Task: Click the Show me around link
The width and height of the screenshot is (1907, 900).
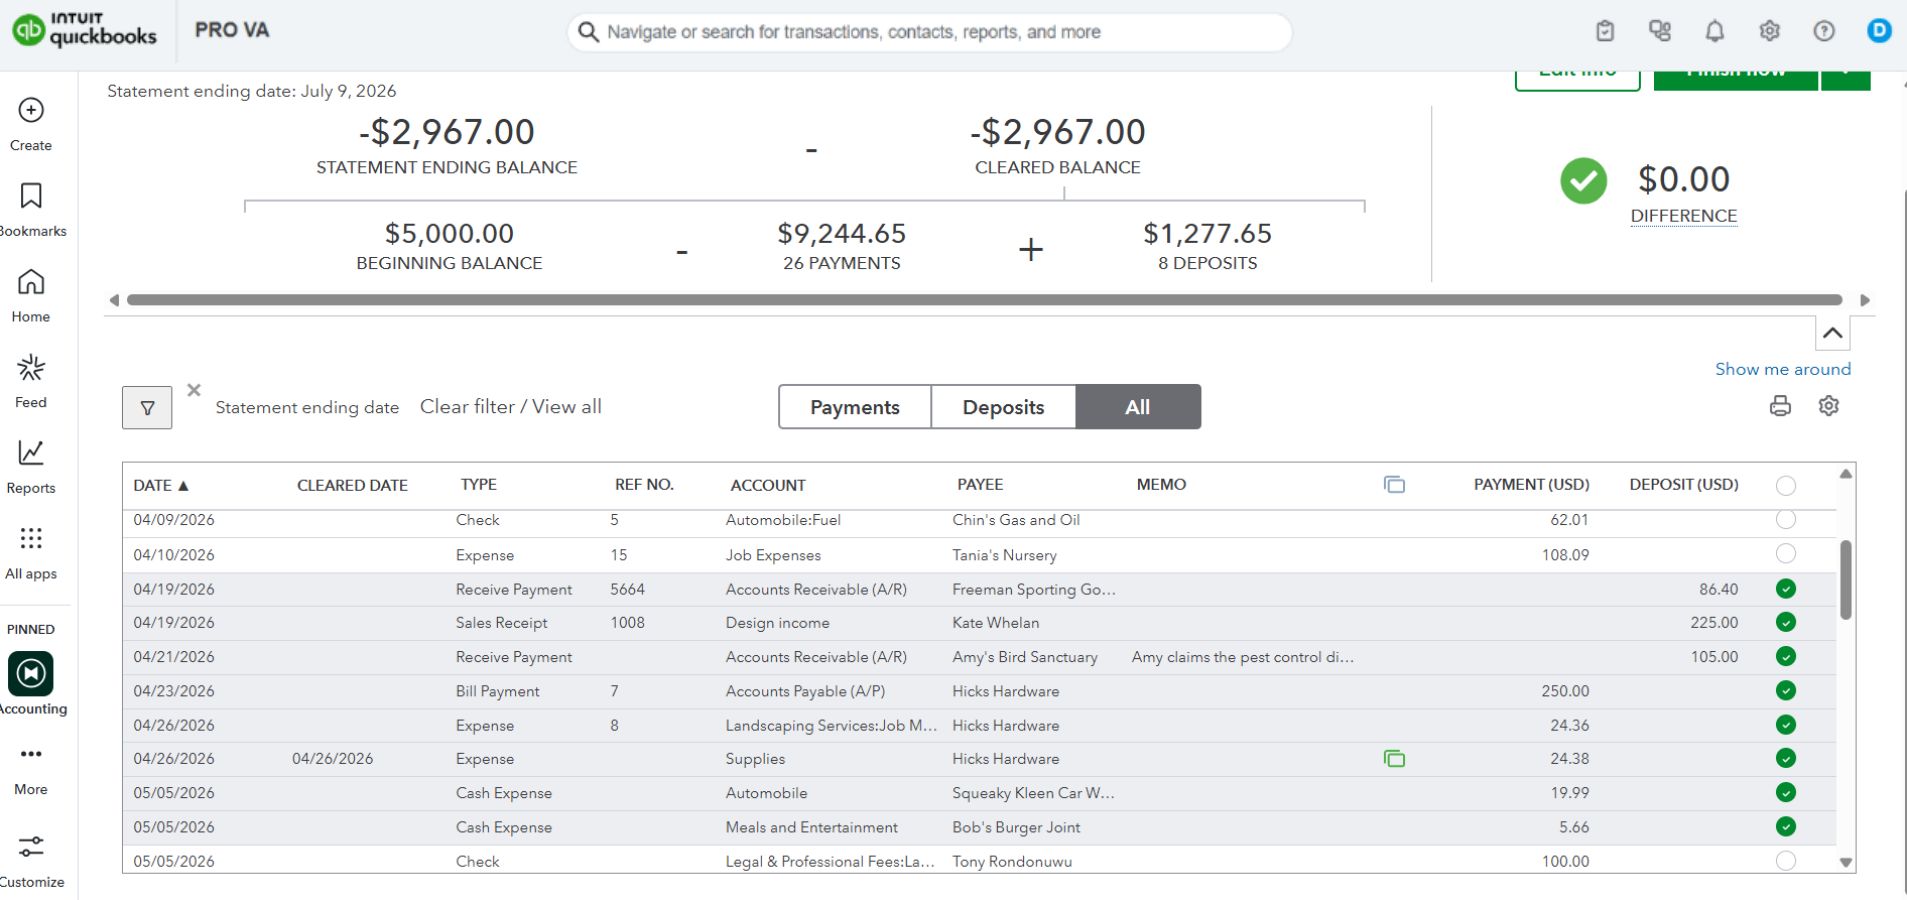Action: pyautogui.click(x=1783, y=369)
